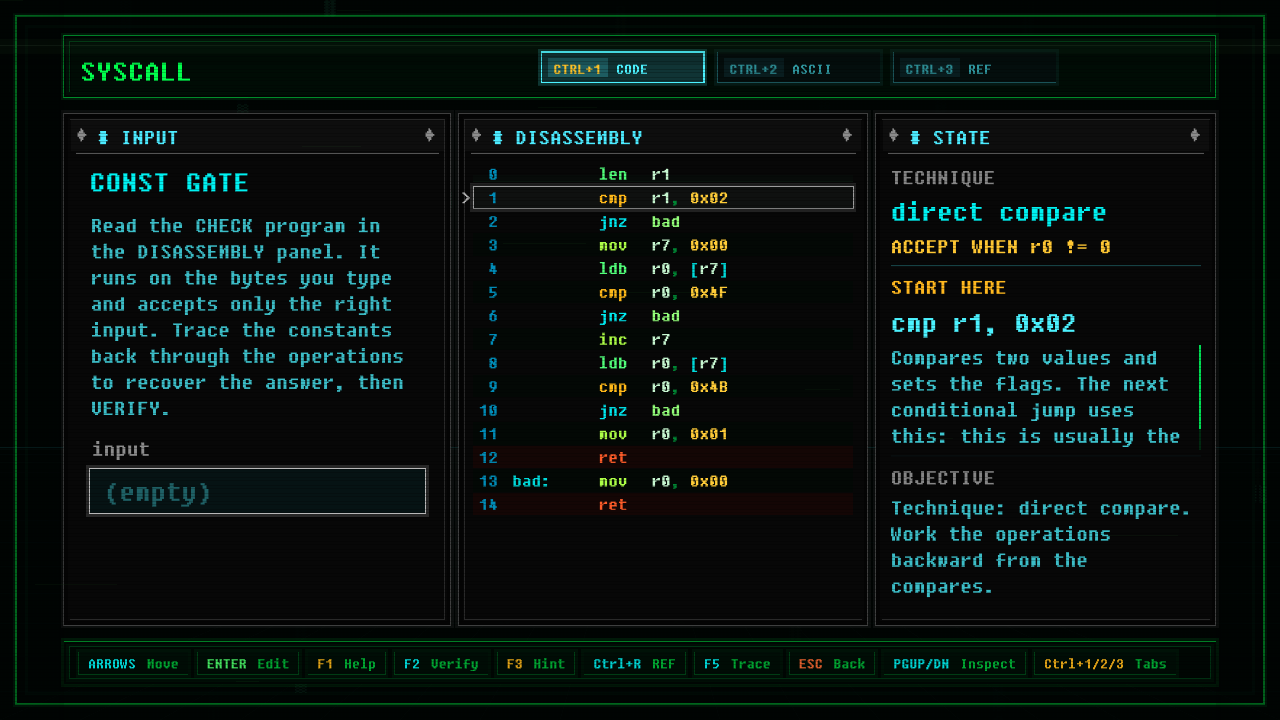
Task: Select line 2 jnz bad
Action: (663, 221)
